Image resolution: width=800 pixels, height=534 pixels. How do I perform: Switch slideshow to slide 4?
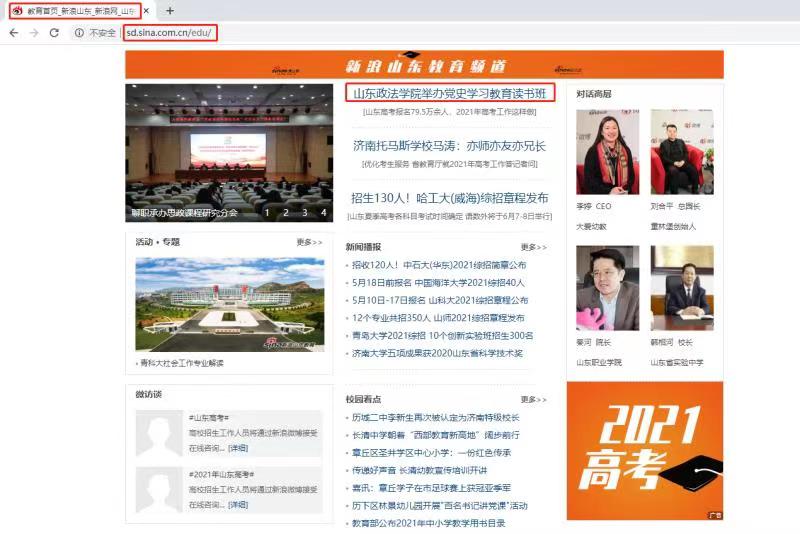[x=323, y=213]
